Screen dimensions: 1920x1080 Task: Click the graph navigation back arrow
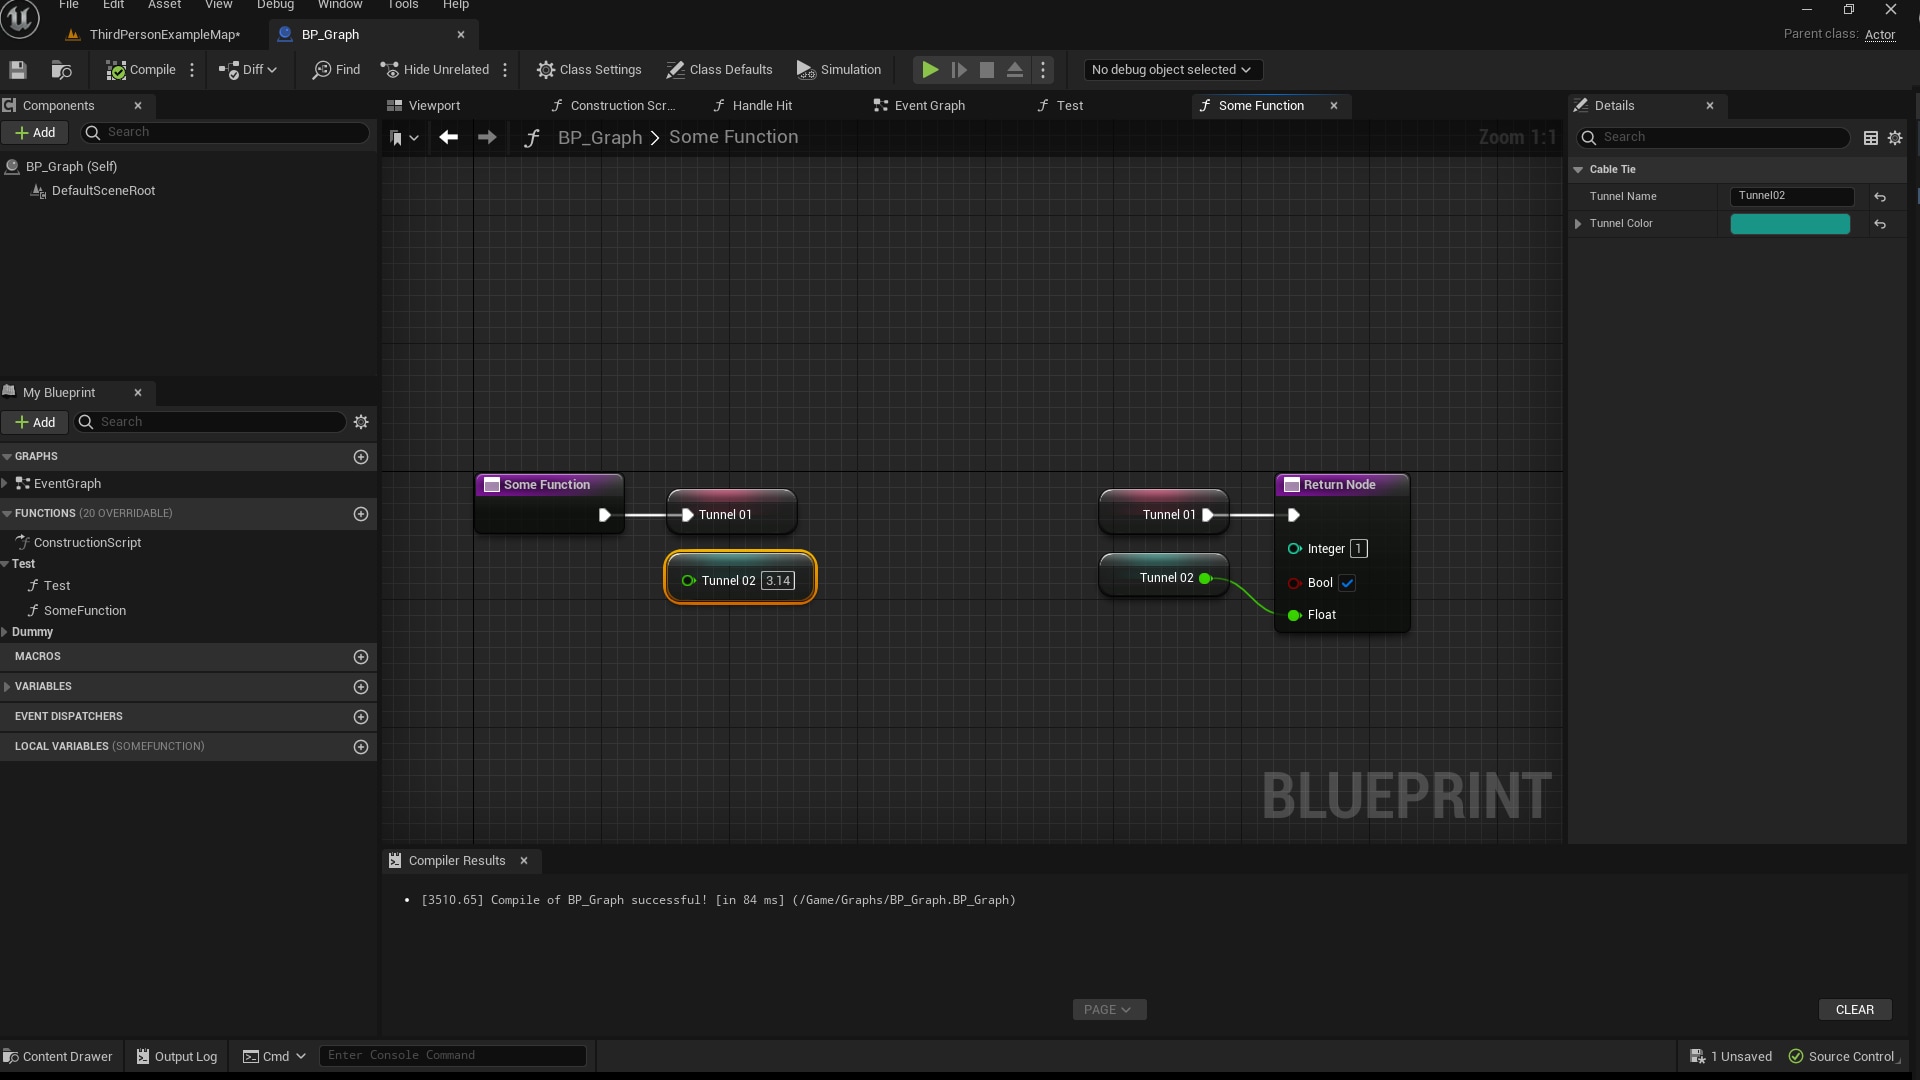pos(448,137)
